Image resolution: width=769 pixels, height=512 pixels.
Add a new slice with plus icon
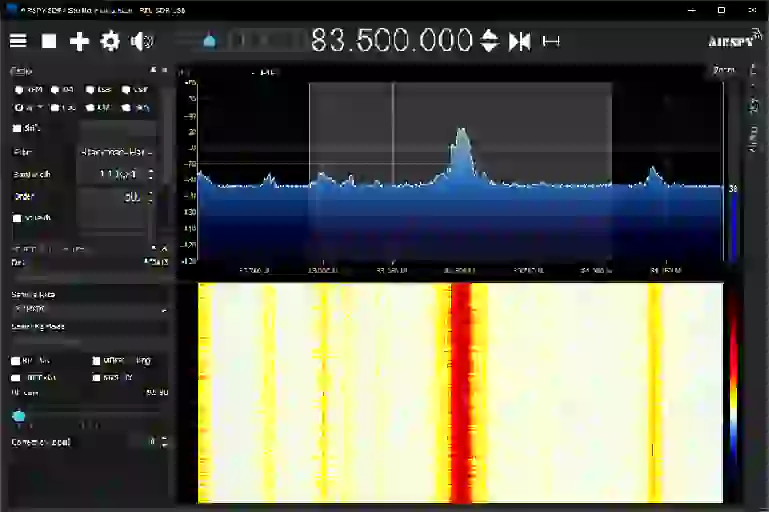79,41
